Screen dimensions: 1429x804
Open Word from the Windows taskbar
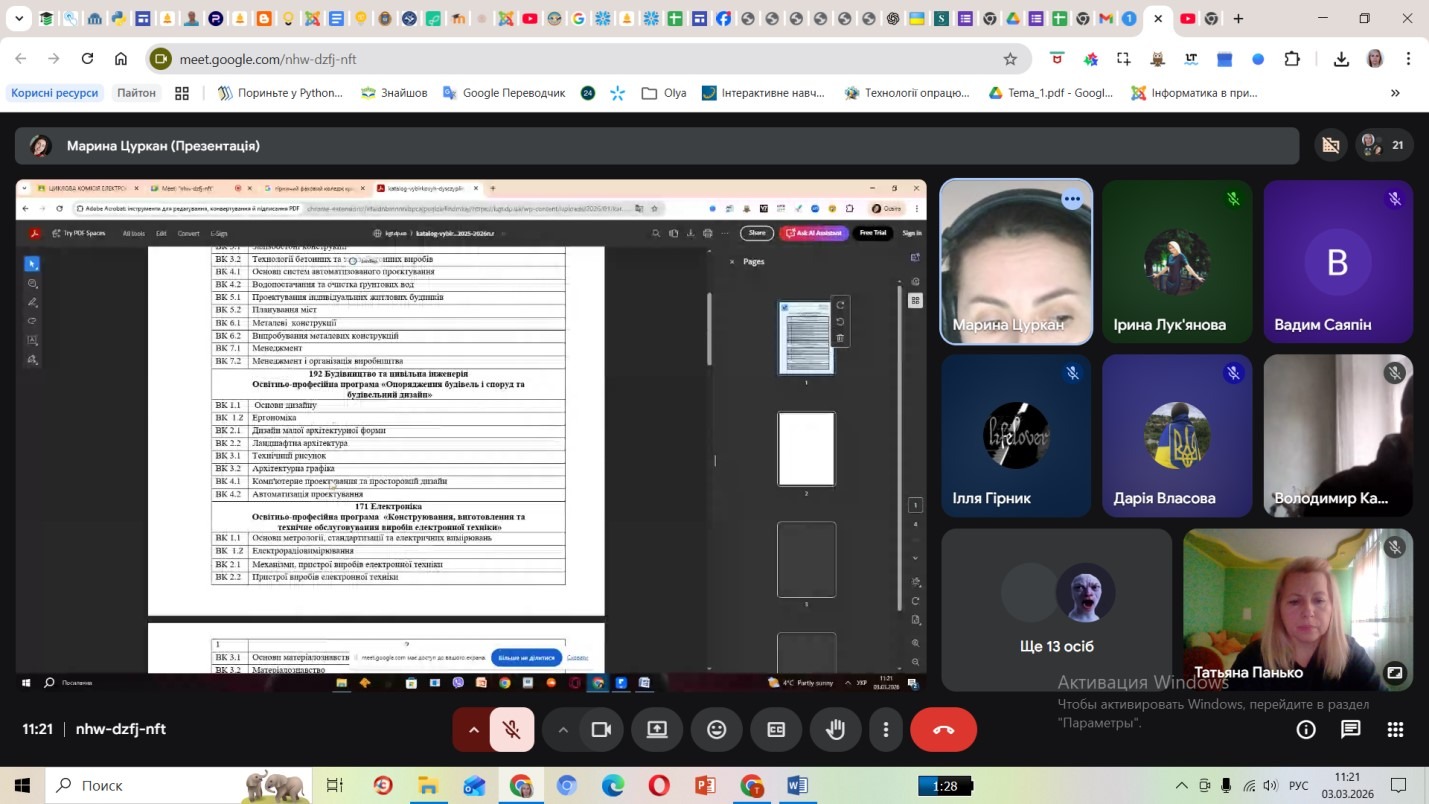(797, 786)
